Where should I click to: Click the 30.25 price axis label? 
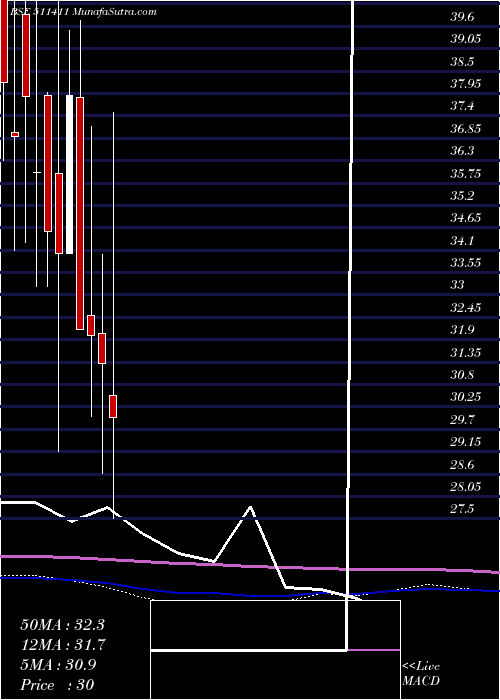click(x=466, y=397)
